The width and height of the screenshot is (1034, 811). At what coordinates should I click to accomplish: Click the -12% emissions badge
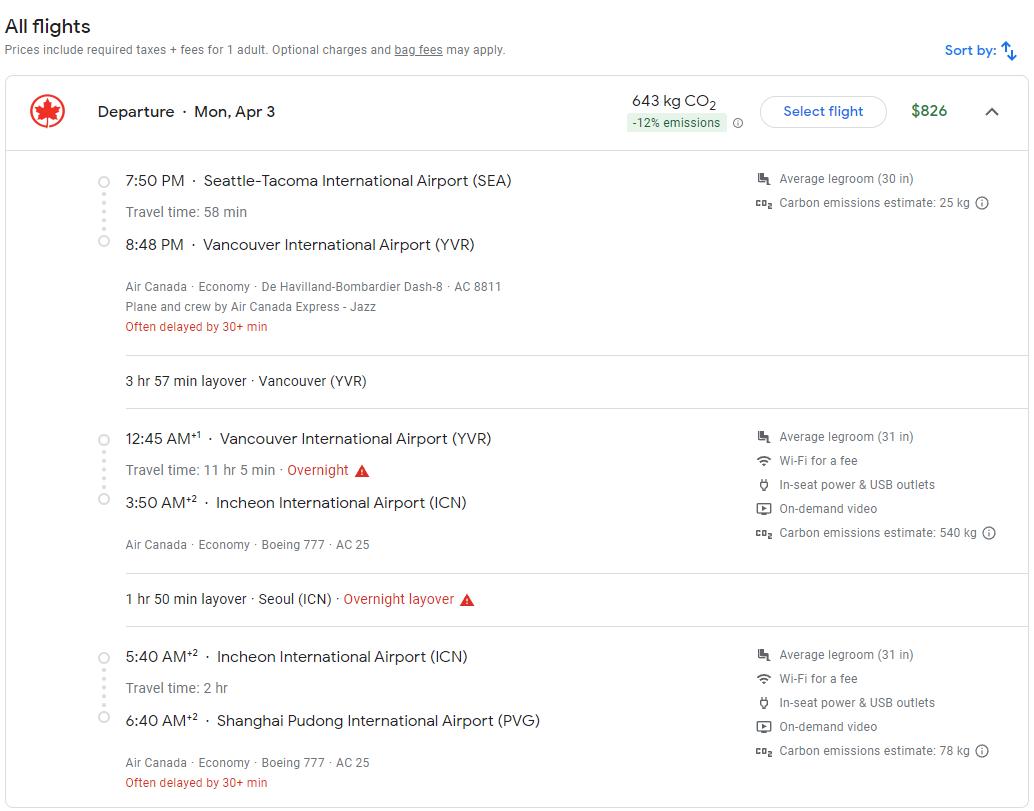point(676,123)
